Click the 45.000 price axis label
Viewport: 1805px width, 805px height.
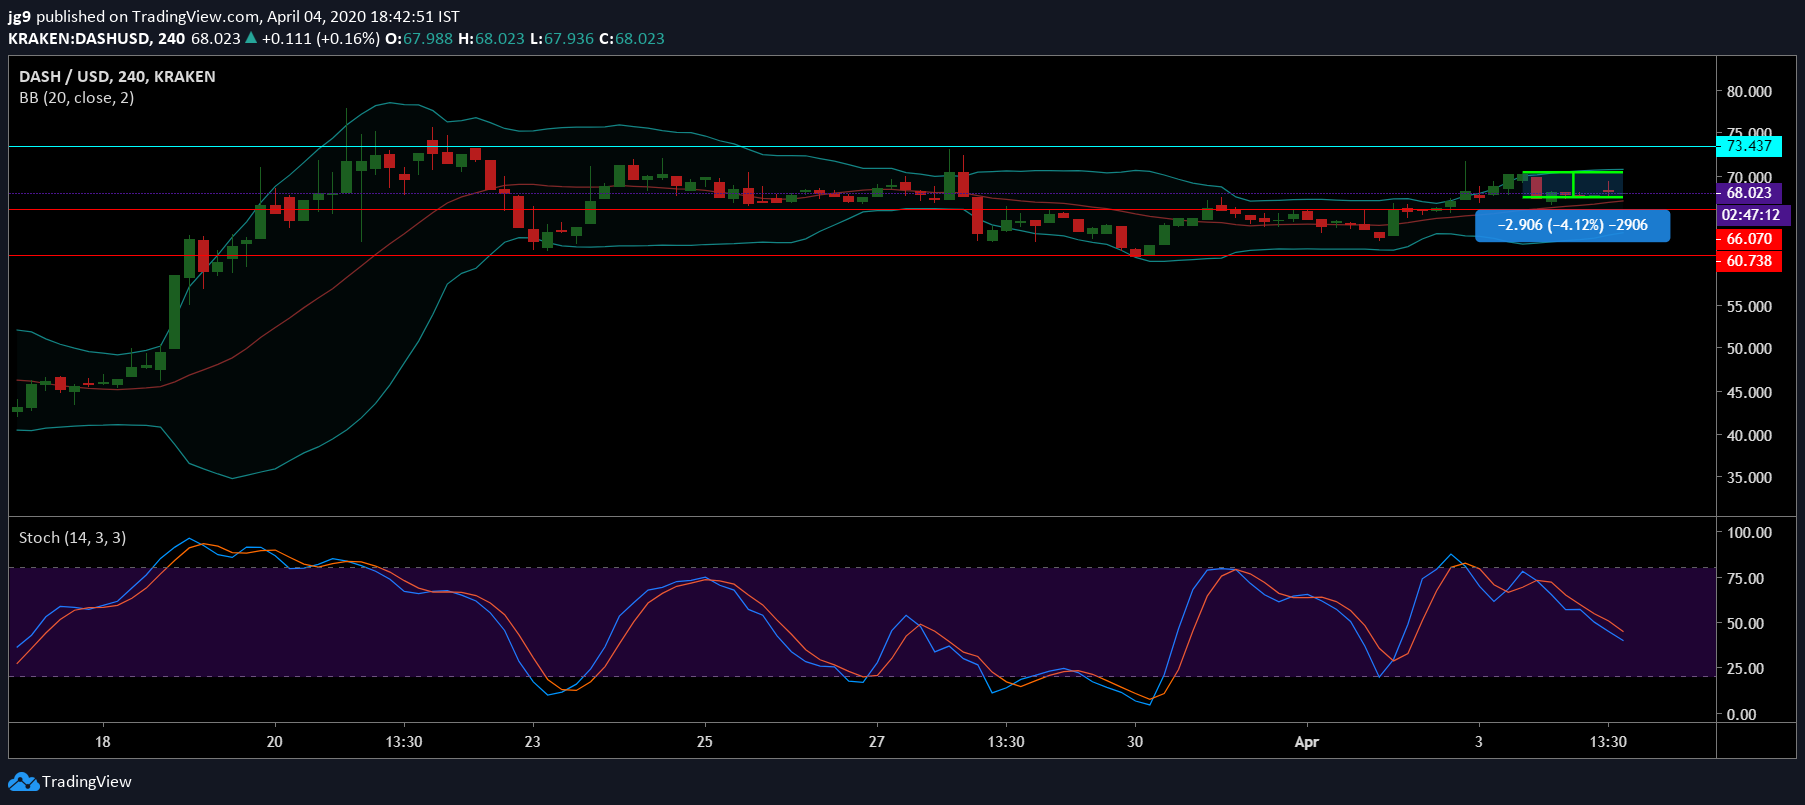(1749, 392)
